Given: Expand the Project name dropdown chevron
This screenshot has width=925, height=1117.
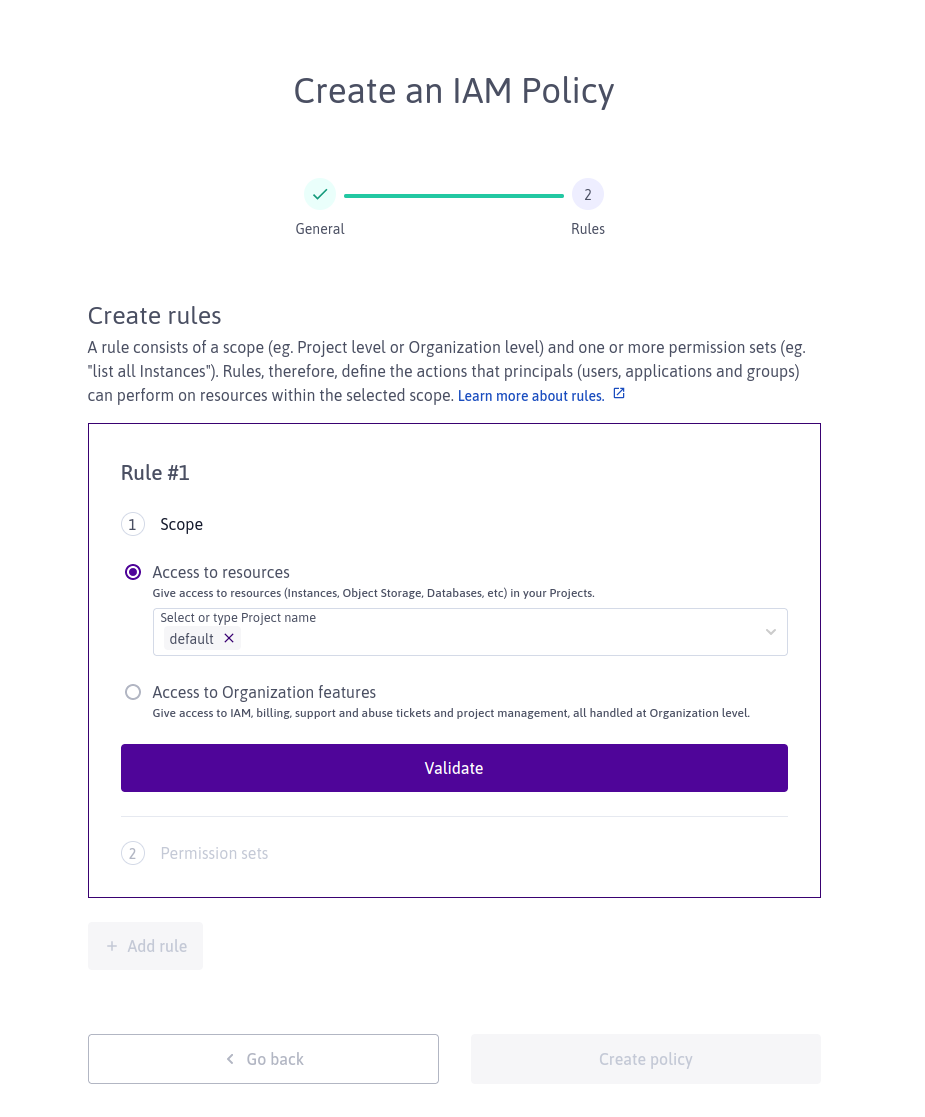Looking at the screenshot, I should tap(770, 632).
